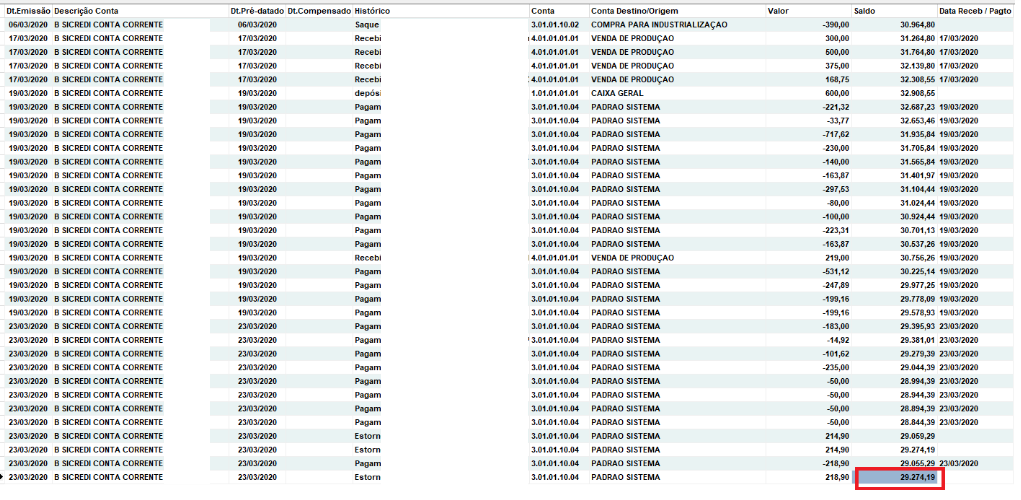Screen dimensions: 1021x500
Task: Select the CAIXA GERAL cell
Action: pyautogui.click(x=619, y=92)
